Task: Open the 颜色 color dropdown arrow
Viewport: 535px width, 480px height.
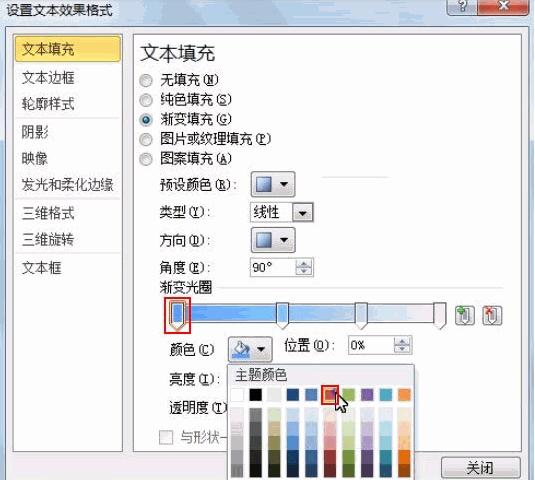Action: 261,349
